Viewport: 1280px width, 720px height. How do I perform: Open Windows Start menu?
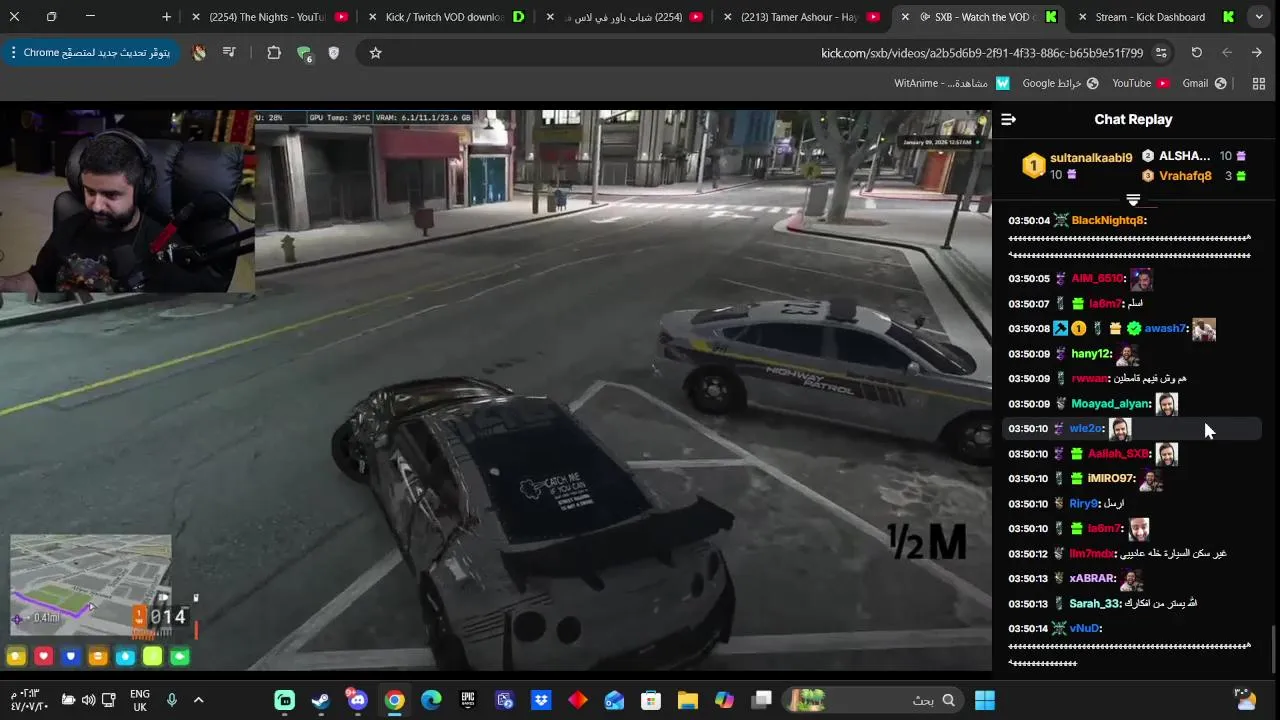pyautogui.click(x=985, y=700)
